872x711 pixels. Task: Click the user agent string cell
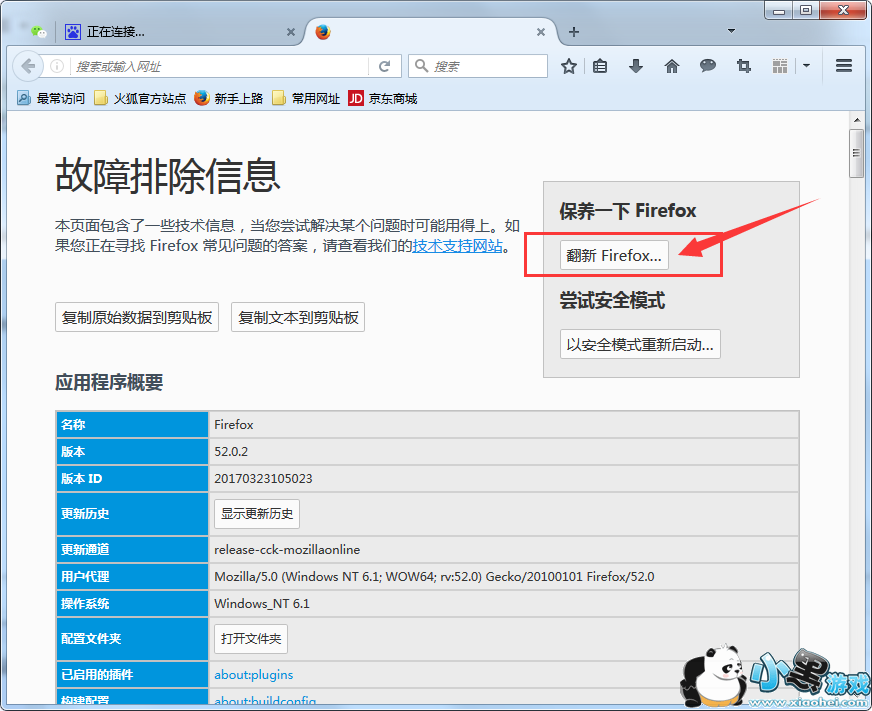point(503,576)
